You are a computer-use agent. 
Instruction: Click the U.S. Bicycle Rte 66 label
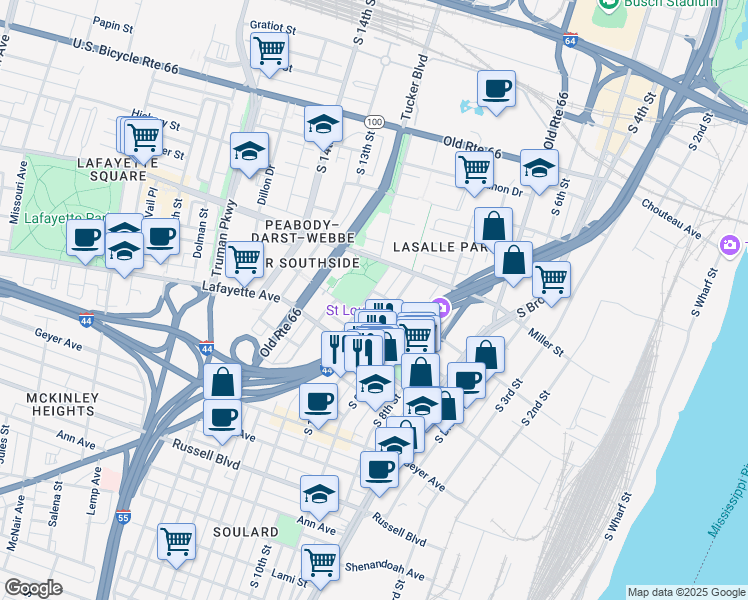(126, 57)
